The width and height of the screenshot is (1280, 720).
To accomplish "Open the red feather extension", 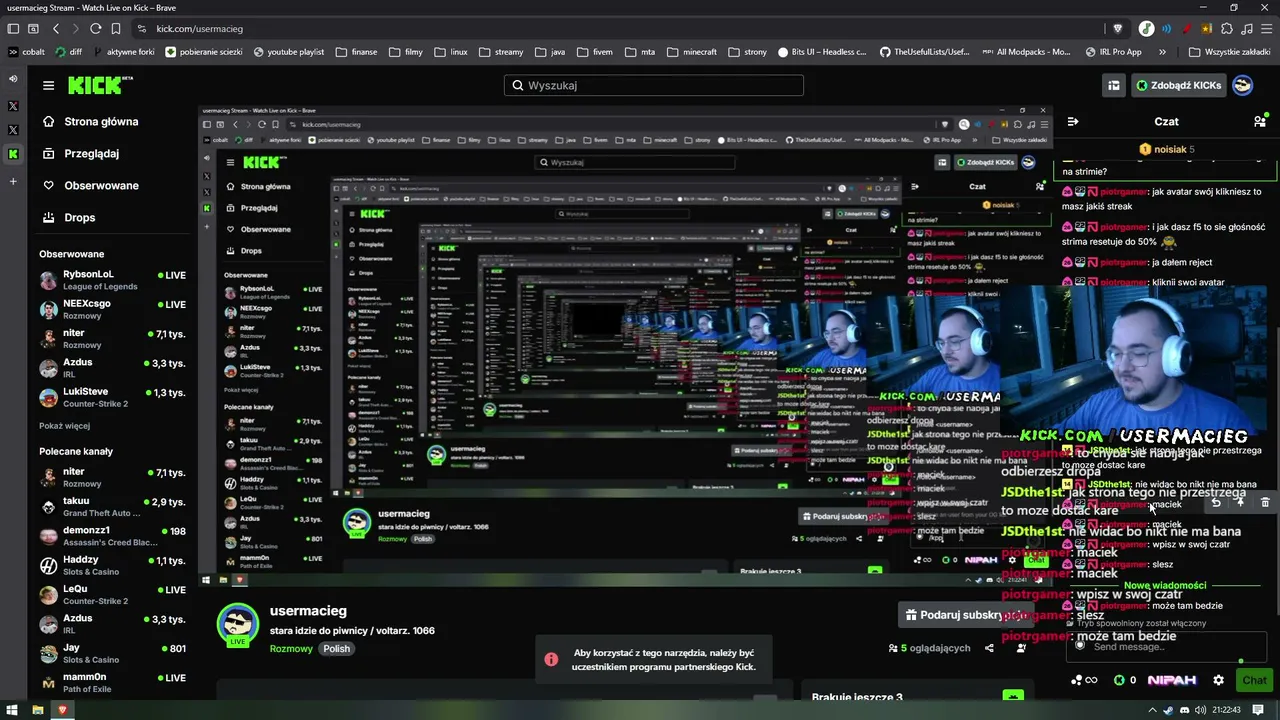I will click(1187, 28).
